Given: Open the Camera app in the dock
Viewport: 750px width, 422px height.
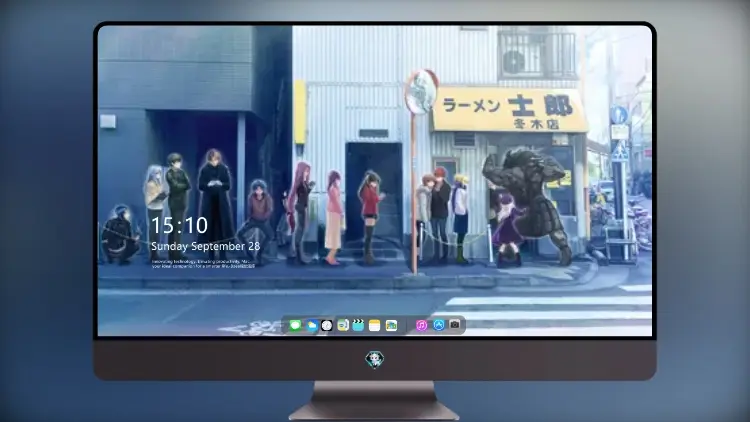Looking at the screenshot, I should pos(454,325).
